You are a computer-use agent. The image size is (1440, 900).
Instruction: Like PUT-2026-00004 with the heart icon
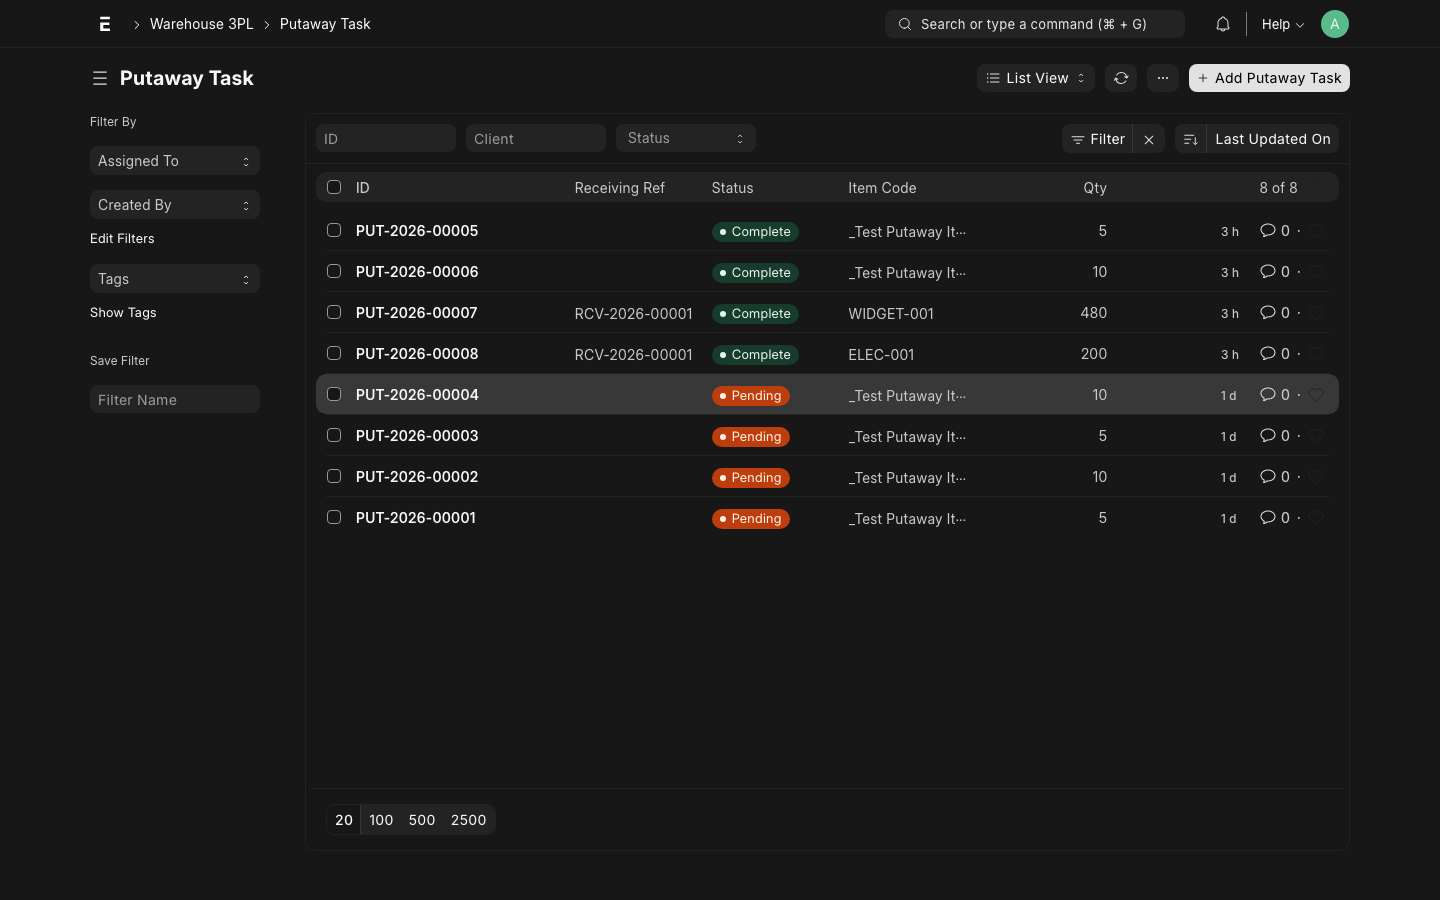pyautogui.click(x=1317, y=395)
